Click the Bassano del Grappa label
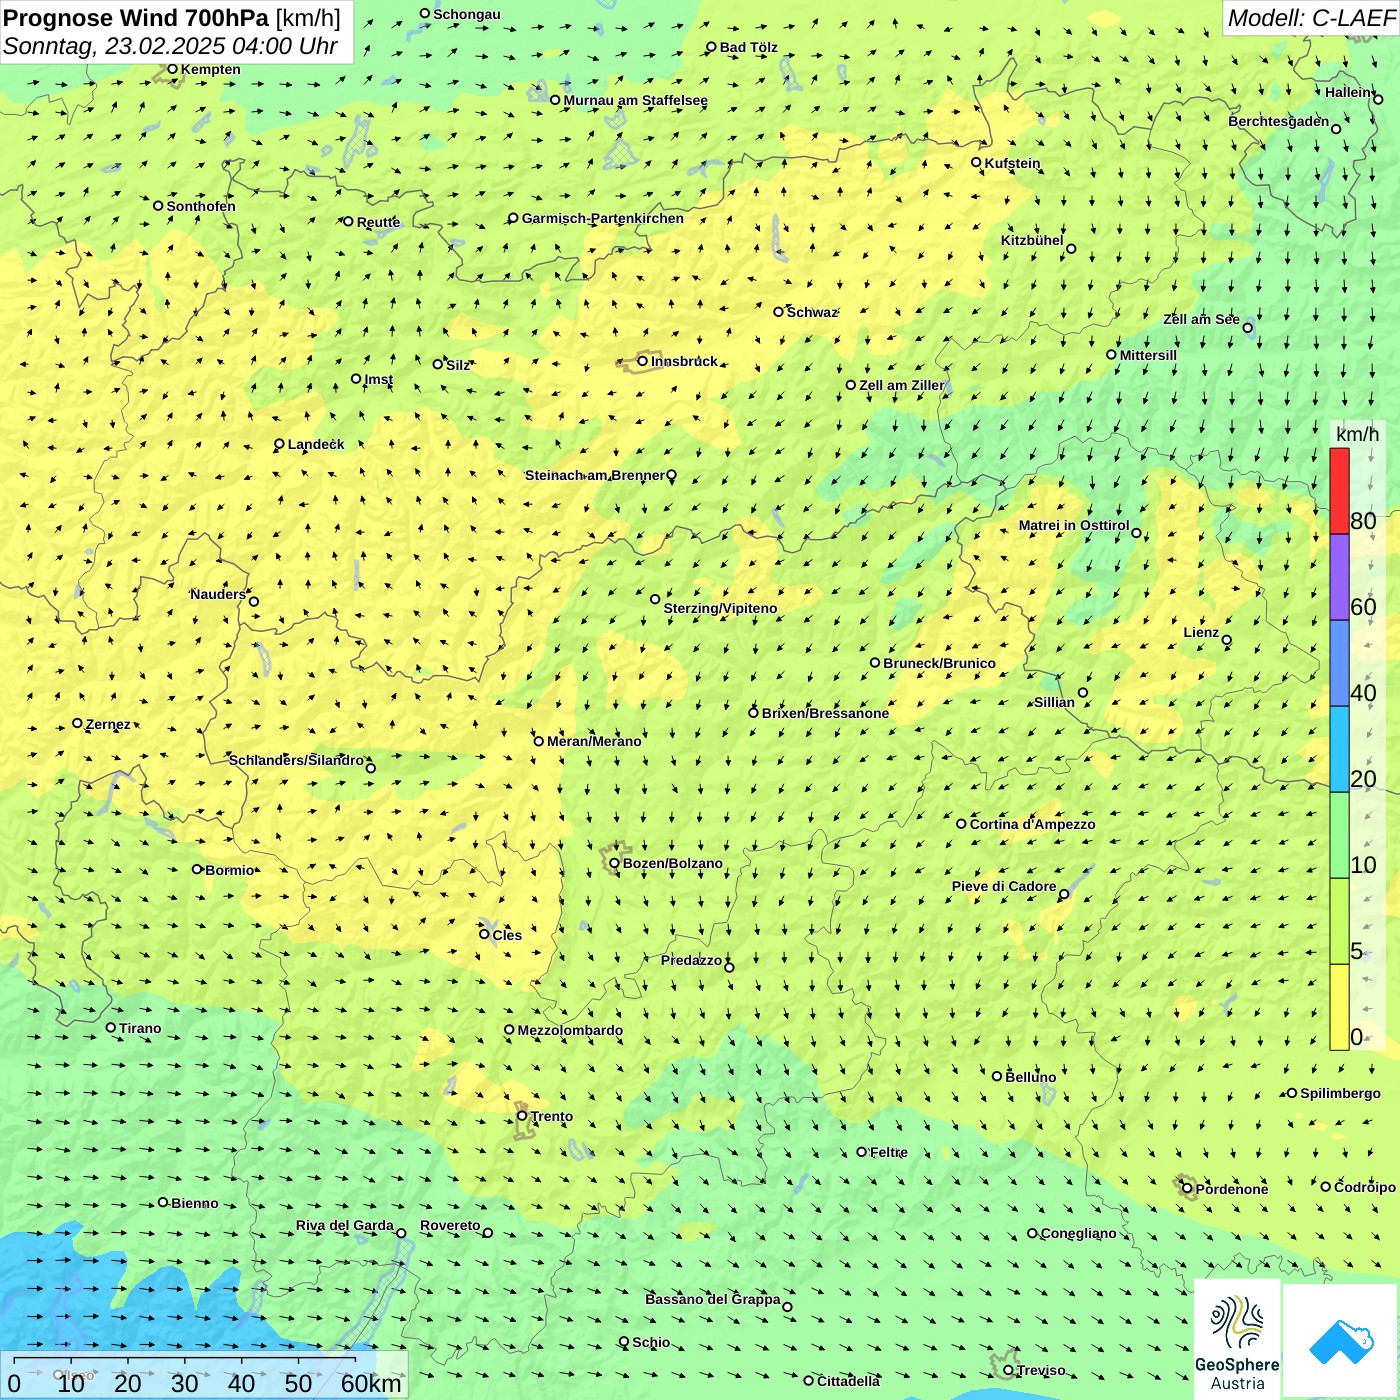This screenshot has width=1400, height=1400. [x=713, y=1299]
